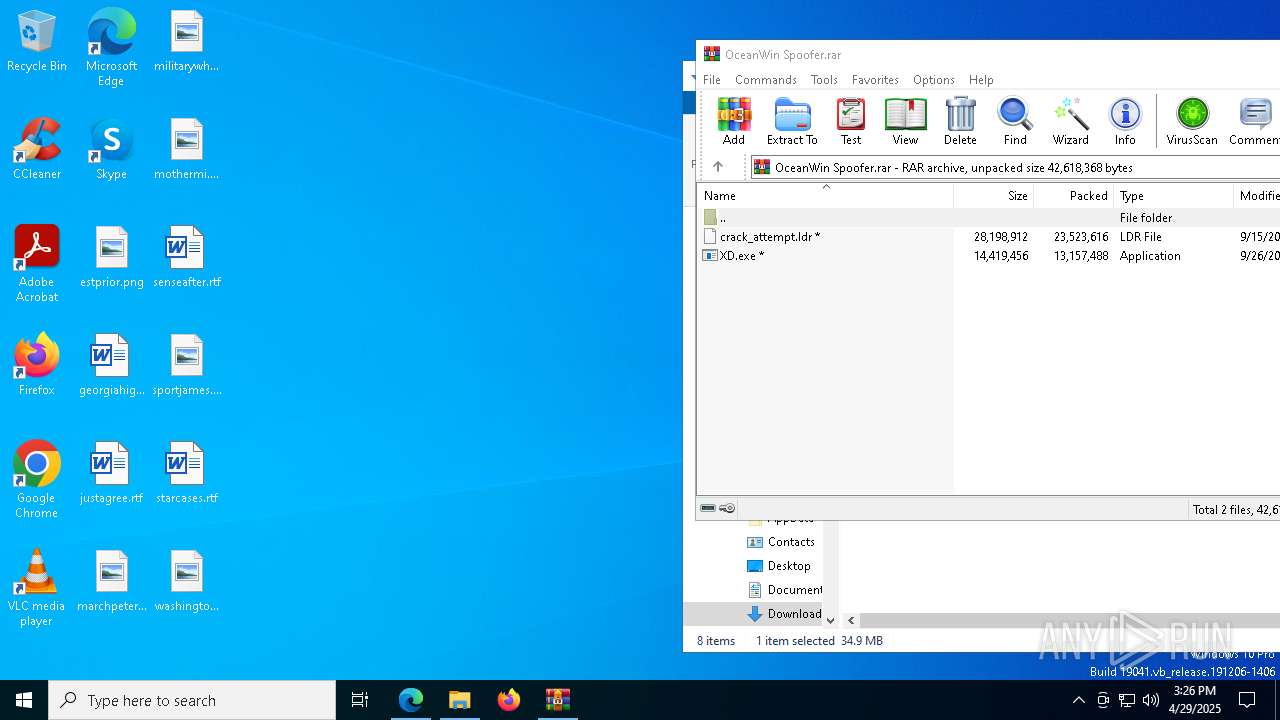Click the drive icon in WinRAR status bar
Image resolution: width=1280 pixels, height=720 pixels.
[708, 508]
